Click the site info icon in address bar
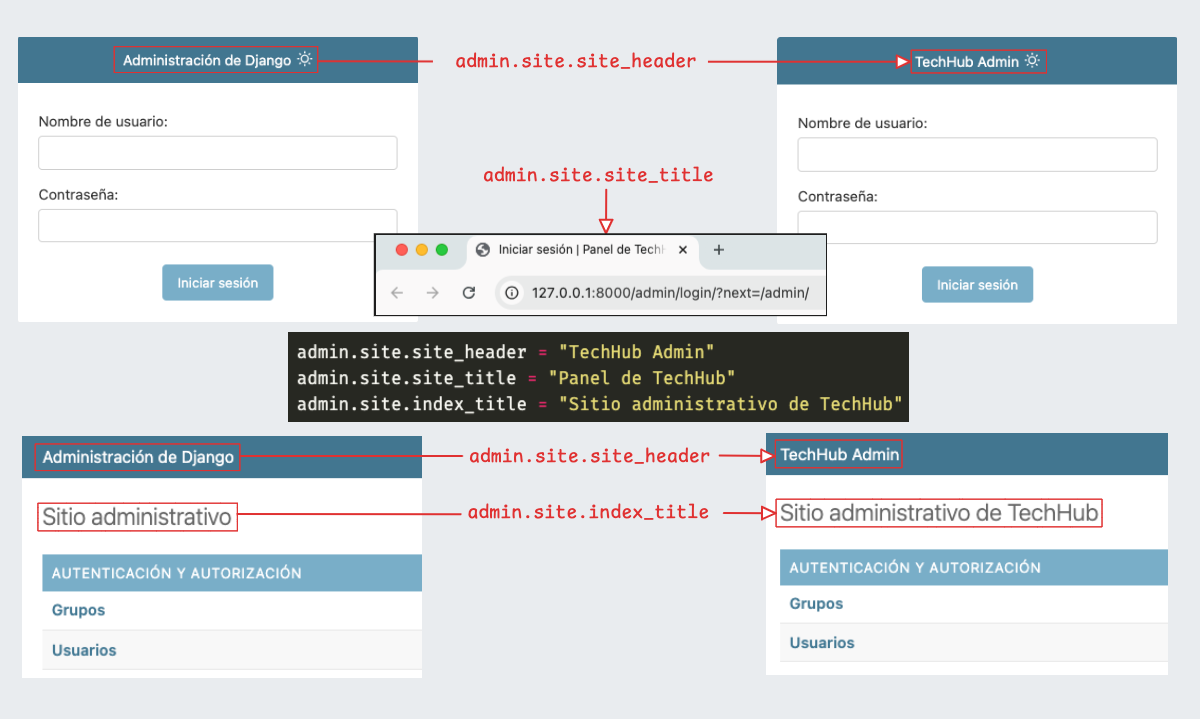This screenshot has height=719, width=1200. tap(512, 293)
